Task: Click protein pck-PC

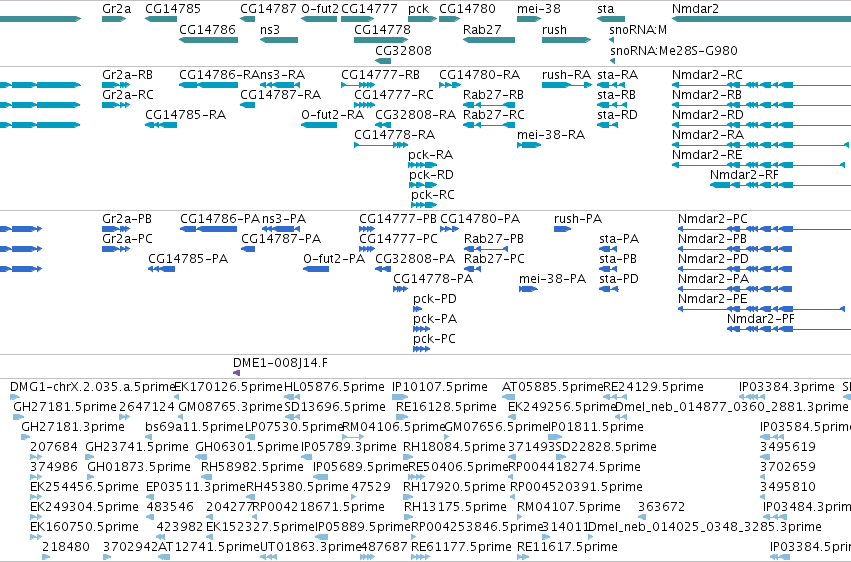Action: click(x=421, y=349)
